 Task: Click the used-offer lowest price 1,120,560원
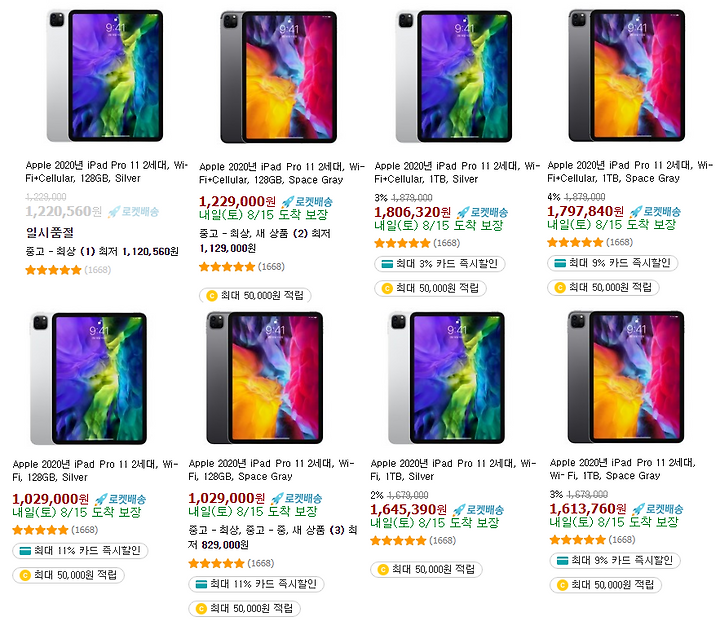(151, 252)
